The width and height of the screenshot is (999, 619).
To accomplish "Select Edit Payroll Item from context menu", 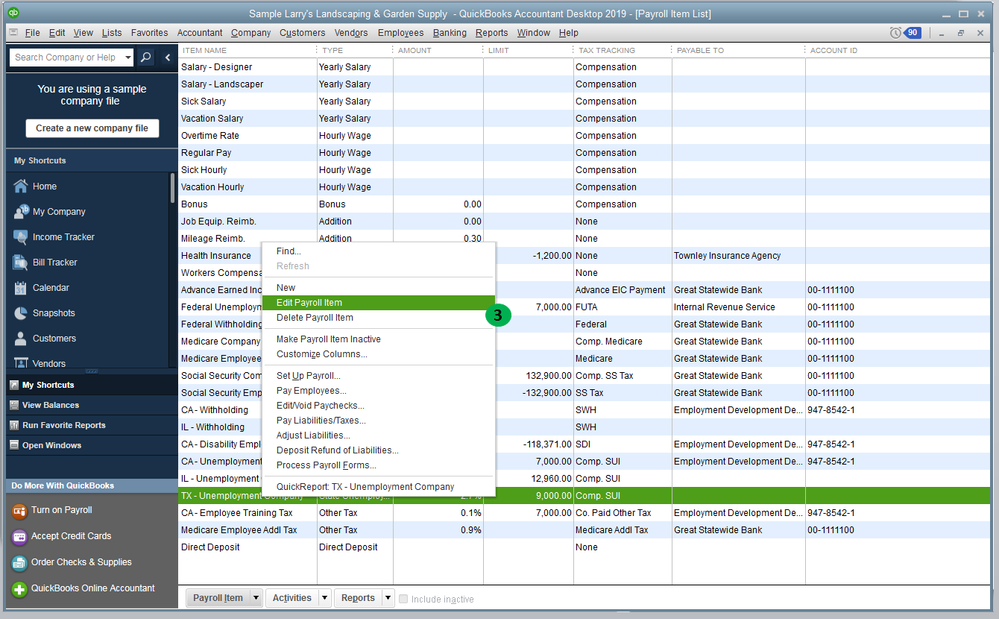I will 309,303.
